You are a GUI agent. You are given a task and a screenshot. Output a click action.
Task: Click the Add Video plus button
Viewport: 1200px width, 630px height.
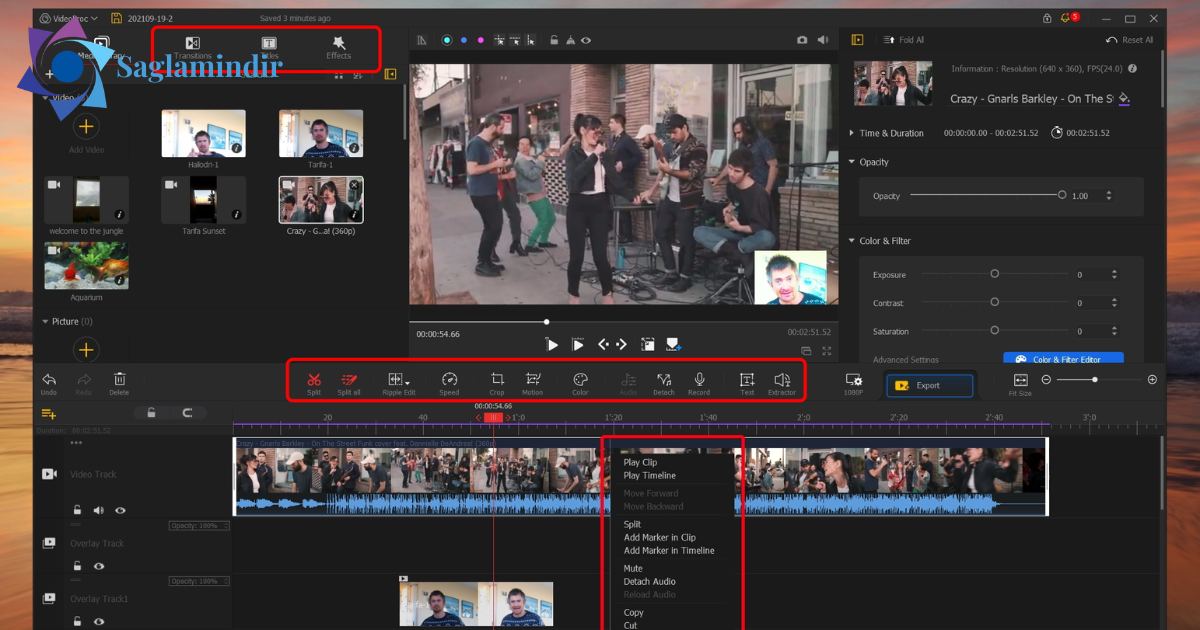coord(86,126)
